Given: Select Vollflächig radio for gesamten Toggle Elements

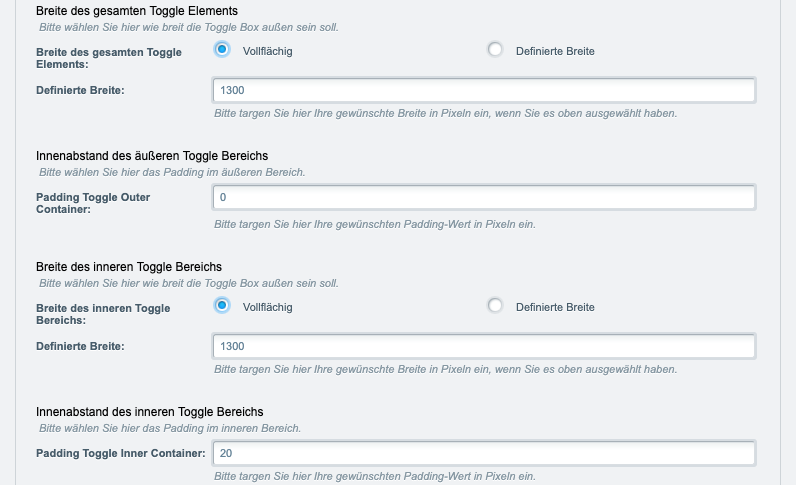Looking at the screenshot, I should click(x=222, y=50).
